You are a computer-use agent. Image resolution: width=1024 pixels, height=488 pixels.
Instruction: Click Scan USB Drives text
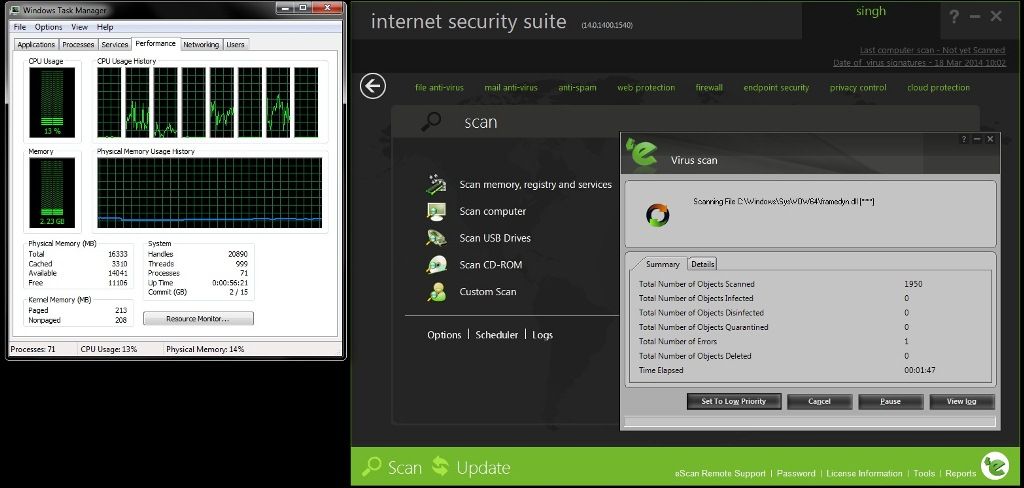[495, 238]
